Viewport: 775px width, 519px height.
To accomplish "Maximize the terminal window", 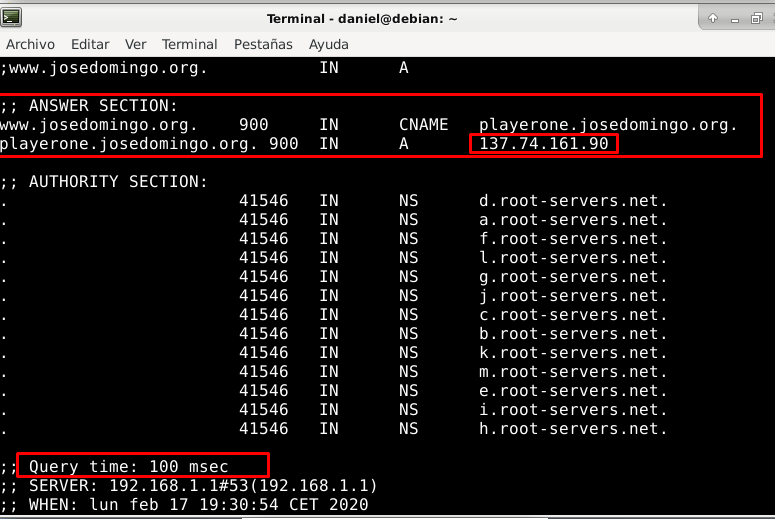I will pyautogui.click(x=757, y=18).
